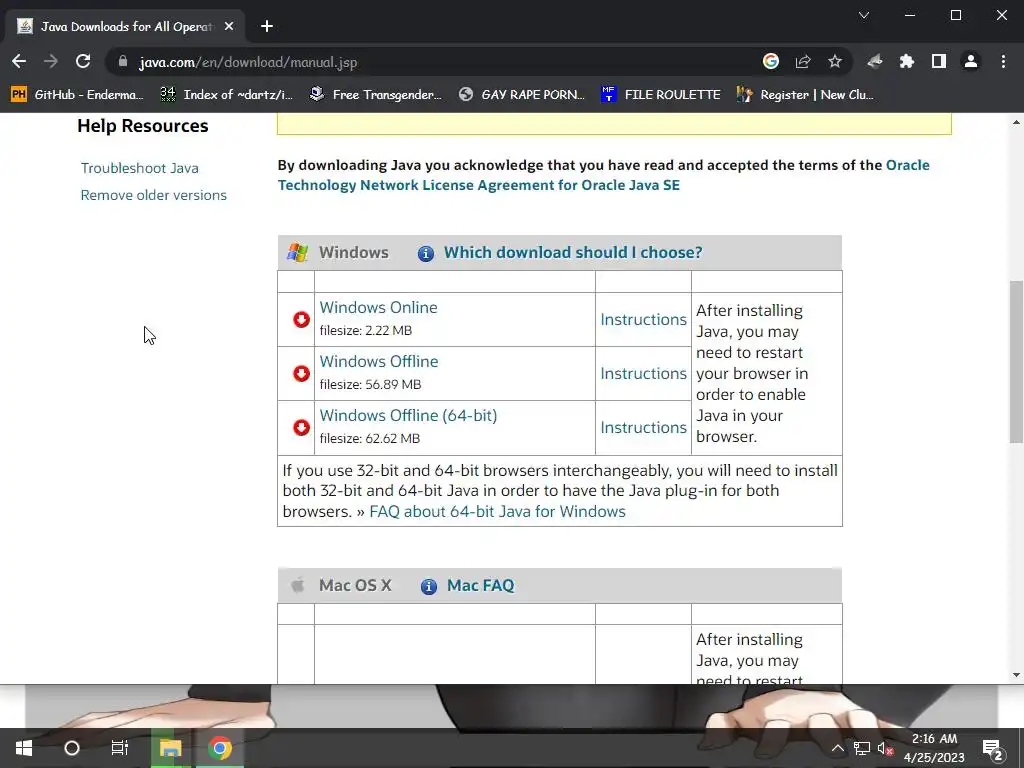Close the Java Downloads tab

coord(229,26)
